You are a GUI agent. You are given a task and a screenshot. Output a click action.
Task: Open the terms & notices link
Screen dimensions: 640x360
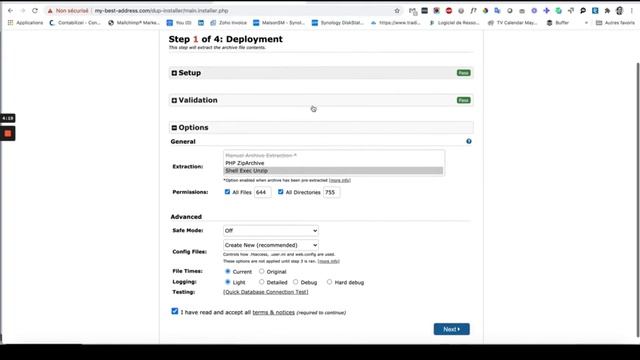[273, 312]
